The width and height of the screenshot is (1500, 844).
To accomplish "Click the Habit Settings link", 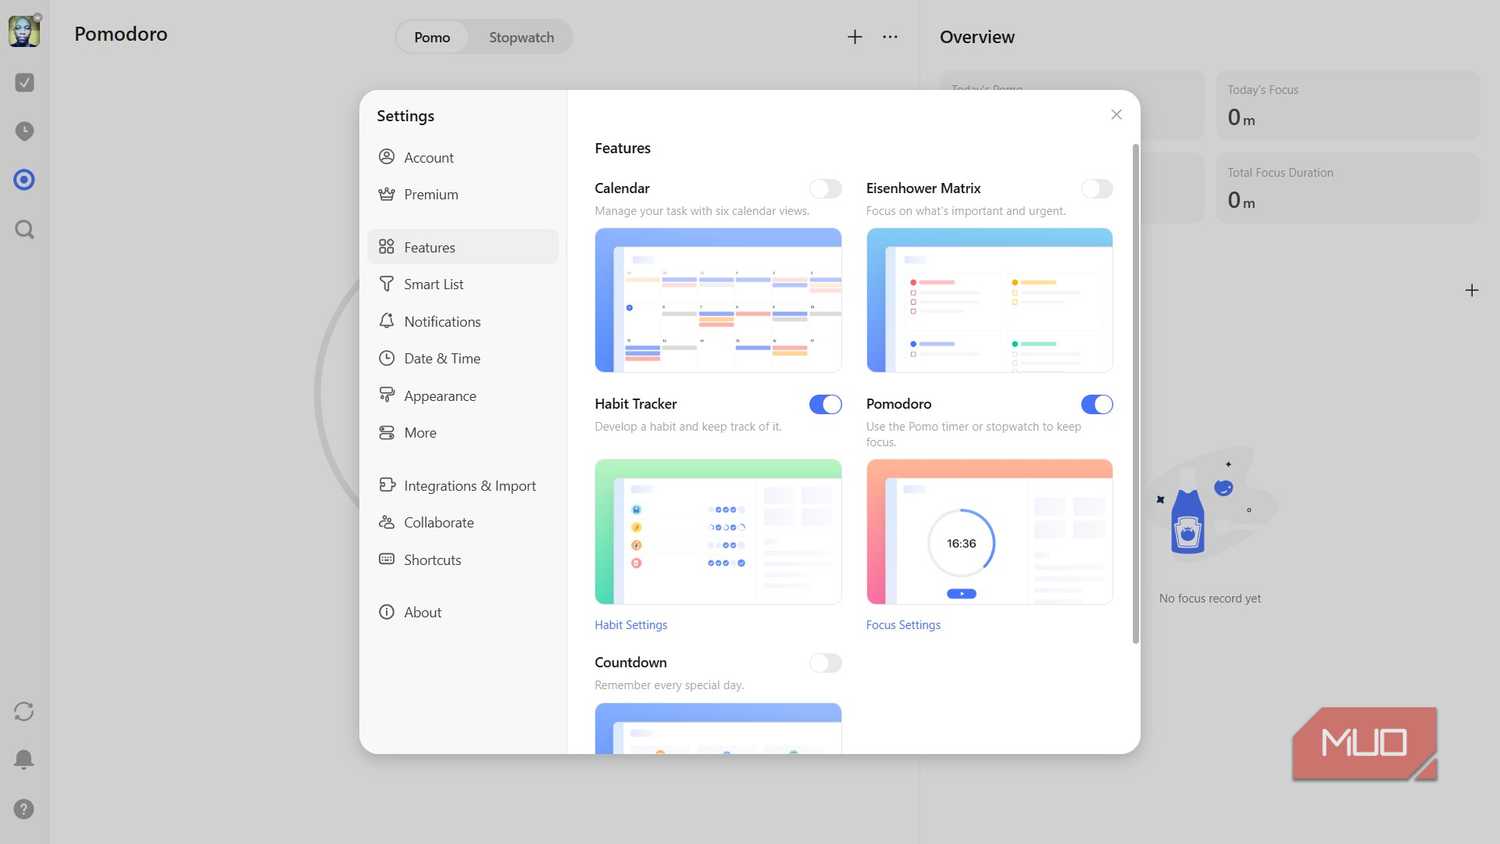I will (x=631, y=625).
